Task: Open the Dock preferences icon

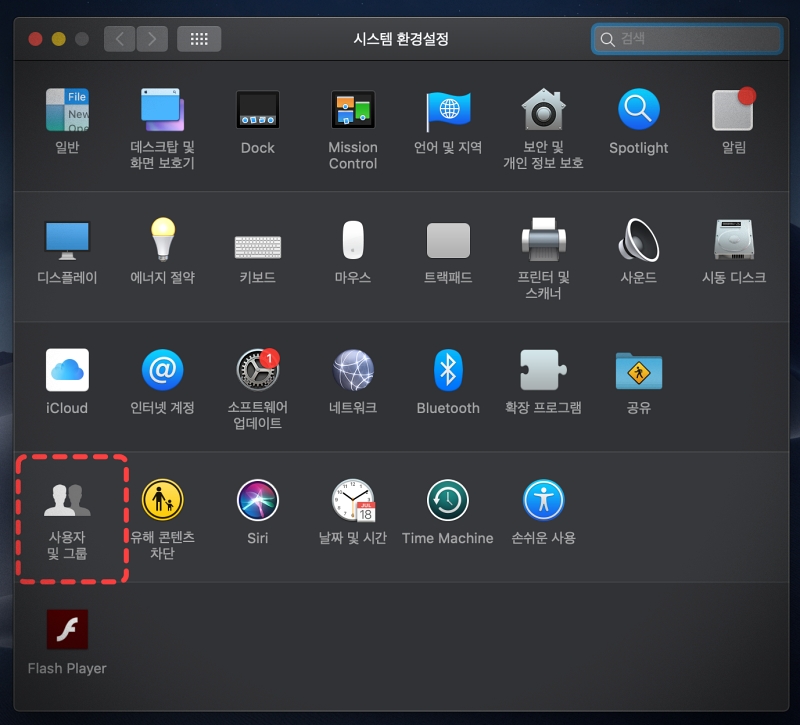Action: tap(258, 110)
